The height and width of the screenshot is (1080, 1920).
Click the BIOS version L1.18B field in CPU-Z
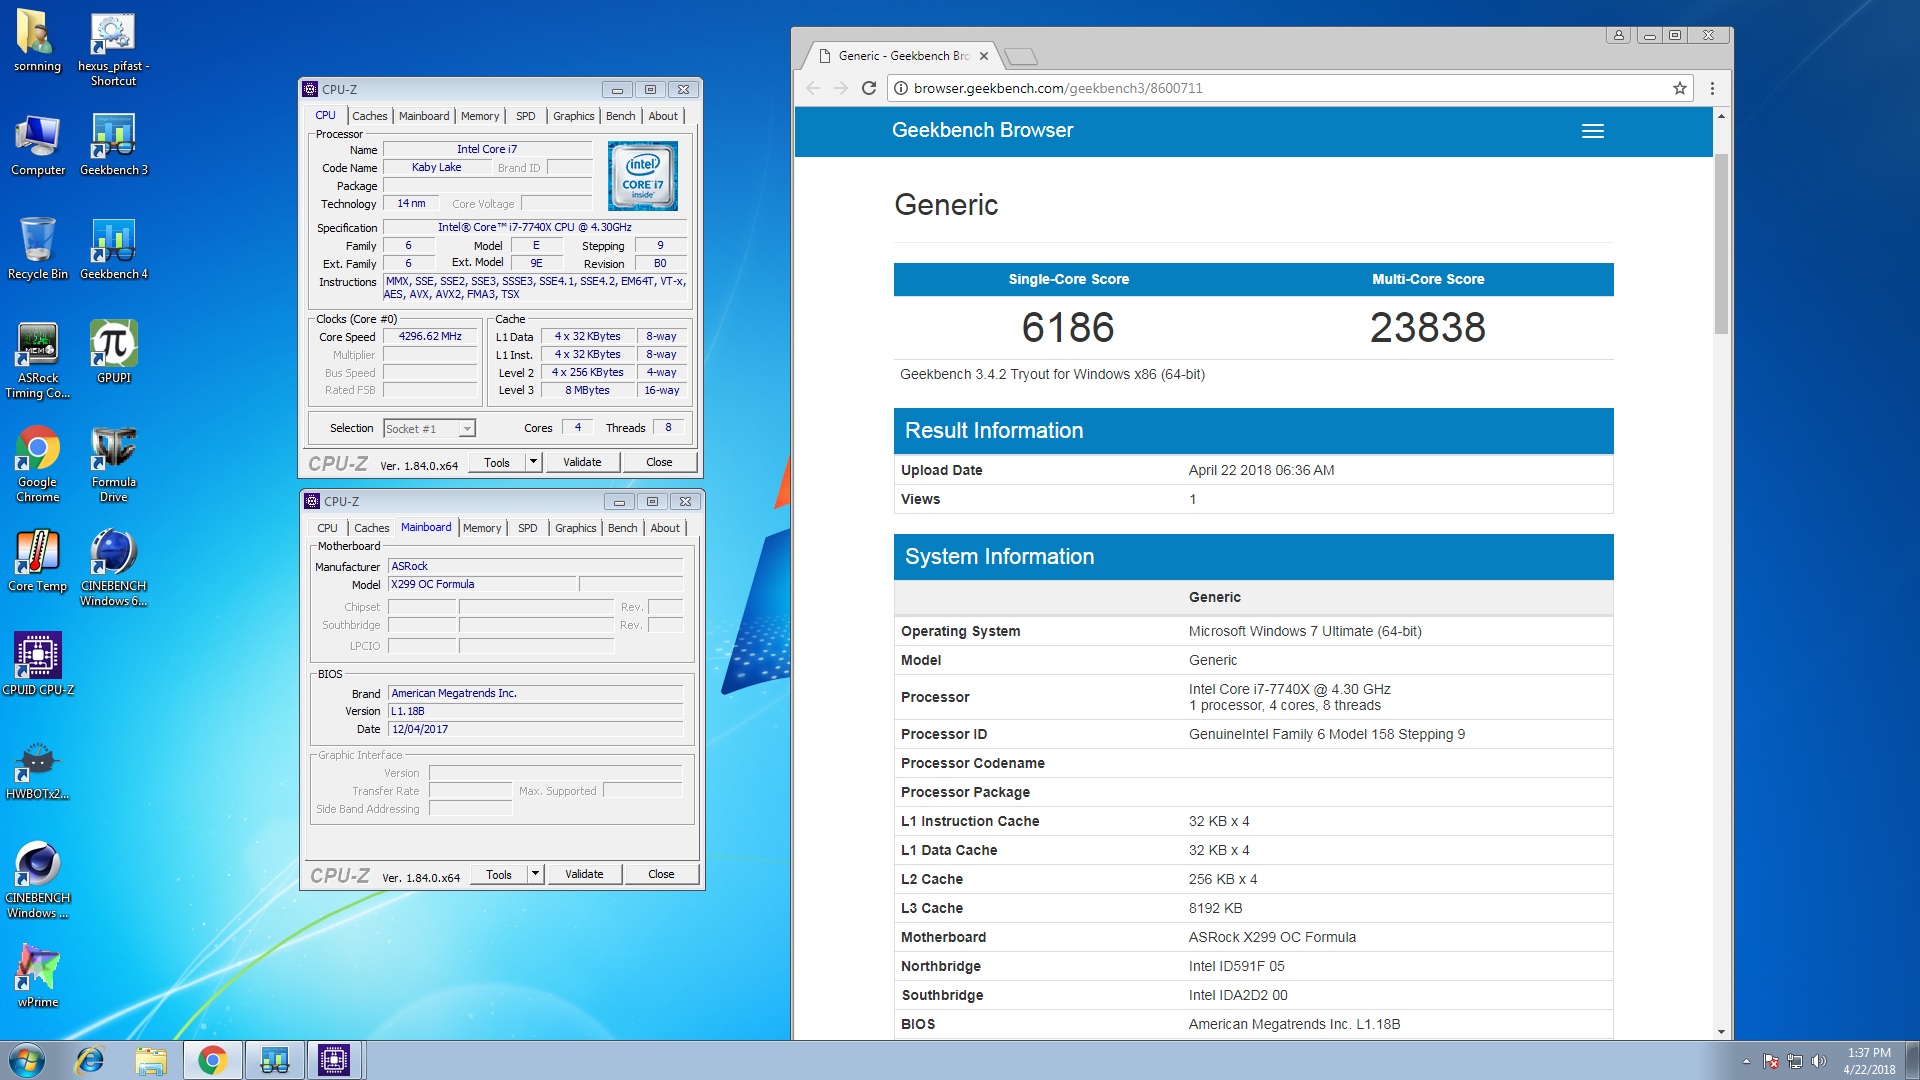[x=536, y=712]
